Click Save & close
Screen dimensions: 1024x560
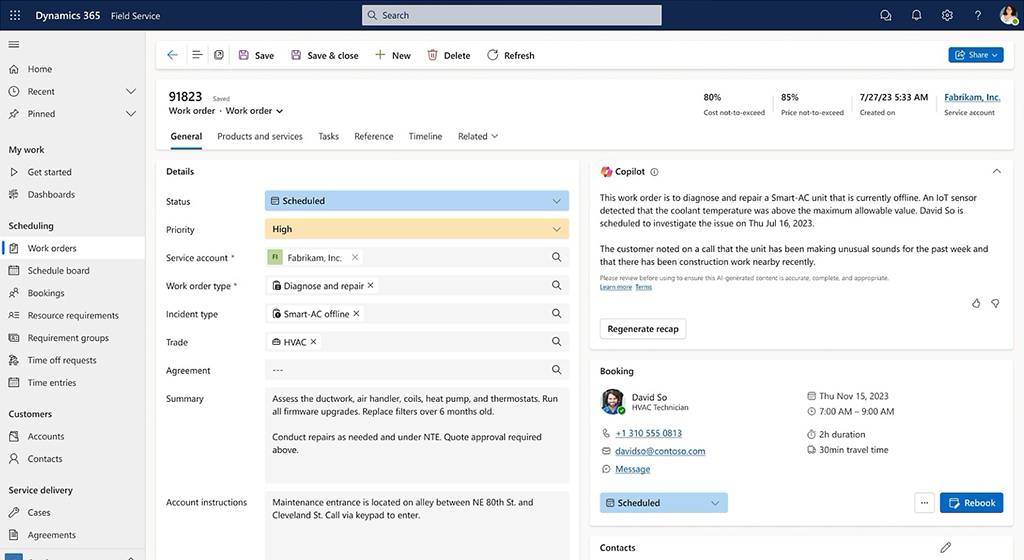pos(325,55)
